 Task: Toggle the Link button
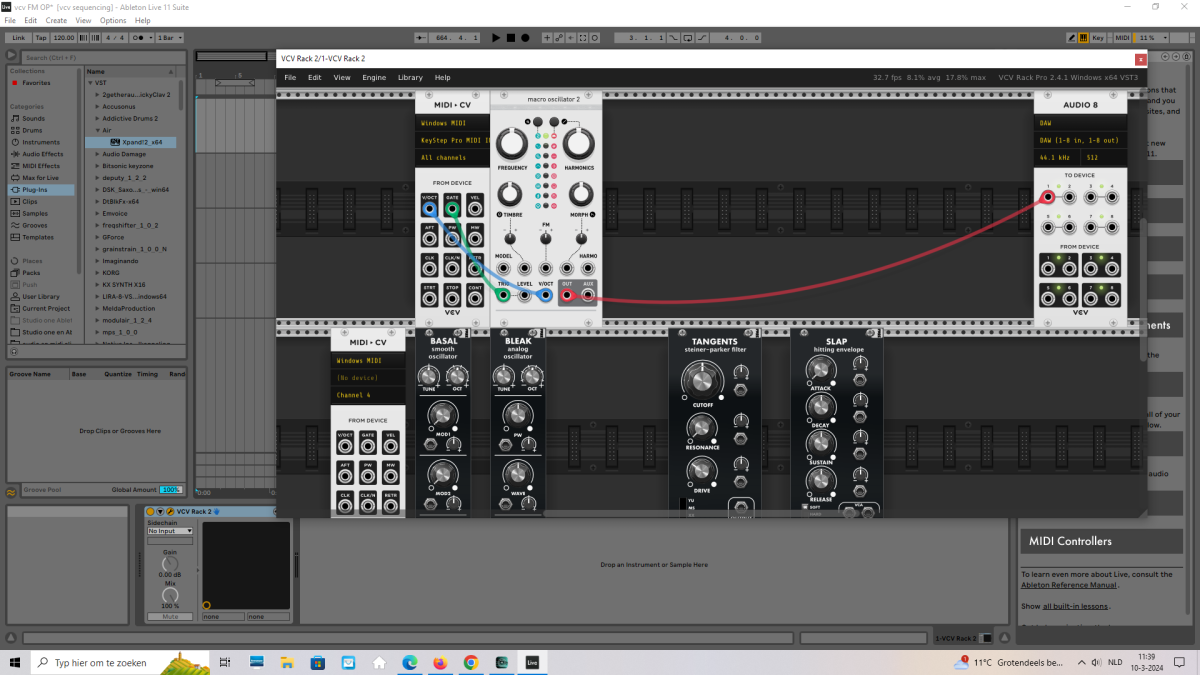point(19,37)
